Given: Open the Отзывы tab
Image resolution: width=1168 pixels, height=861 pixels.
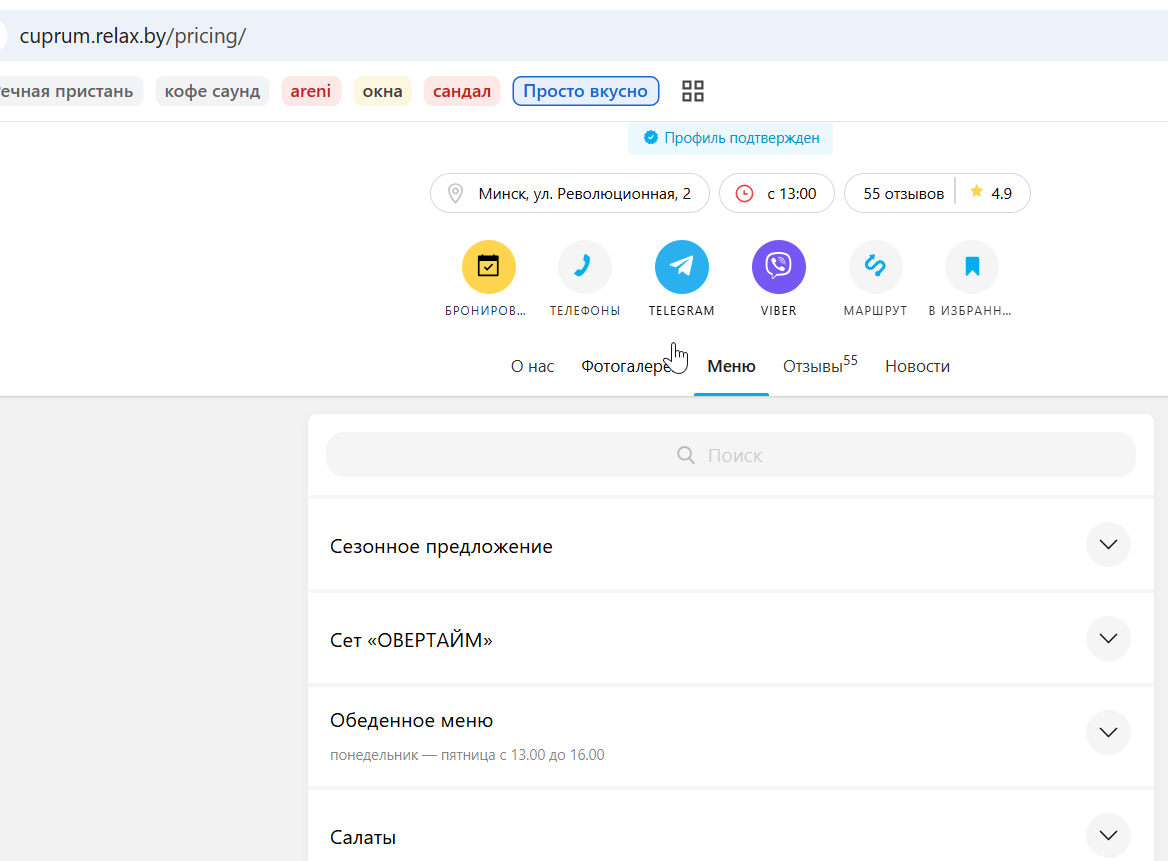Looking at the screenshot, I should click(x=820, y=365).
